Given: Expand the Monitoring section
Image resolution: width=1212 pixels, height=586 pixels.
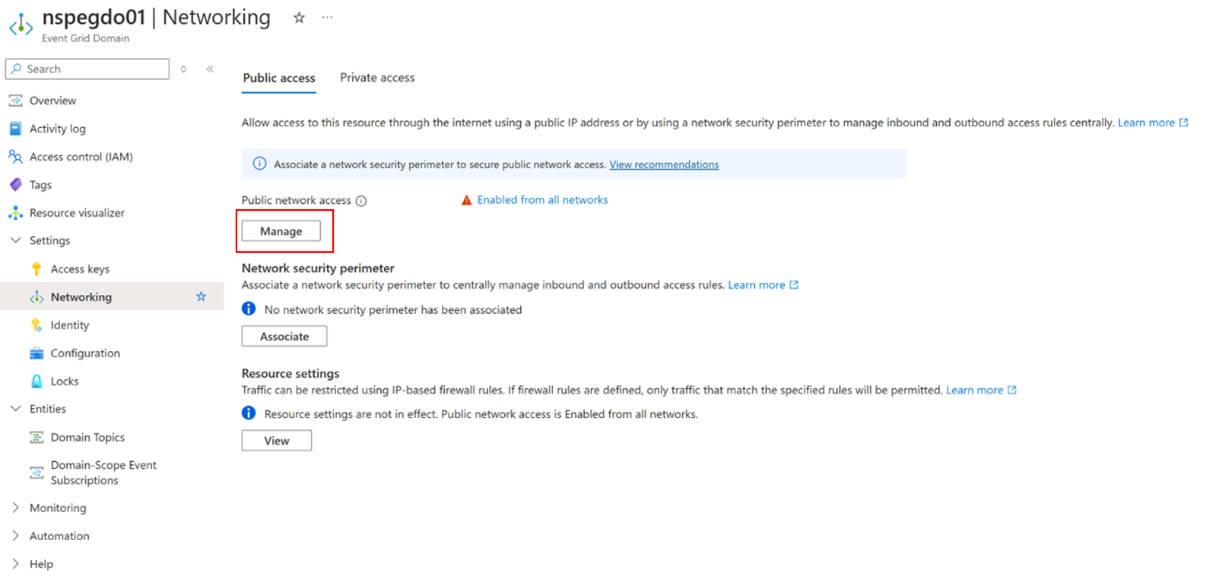Looking at the screenshot, I should 15,508.
